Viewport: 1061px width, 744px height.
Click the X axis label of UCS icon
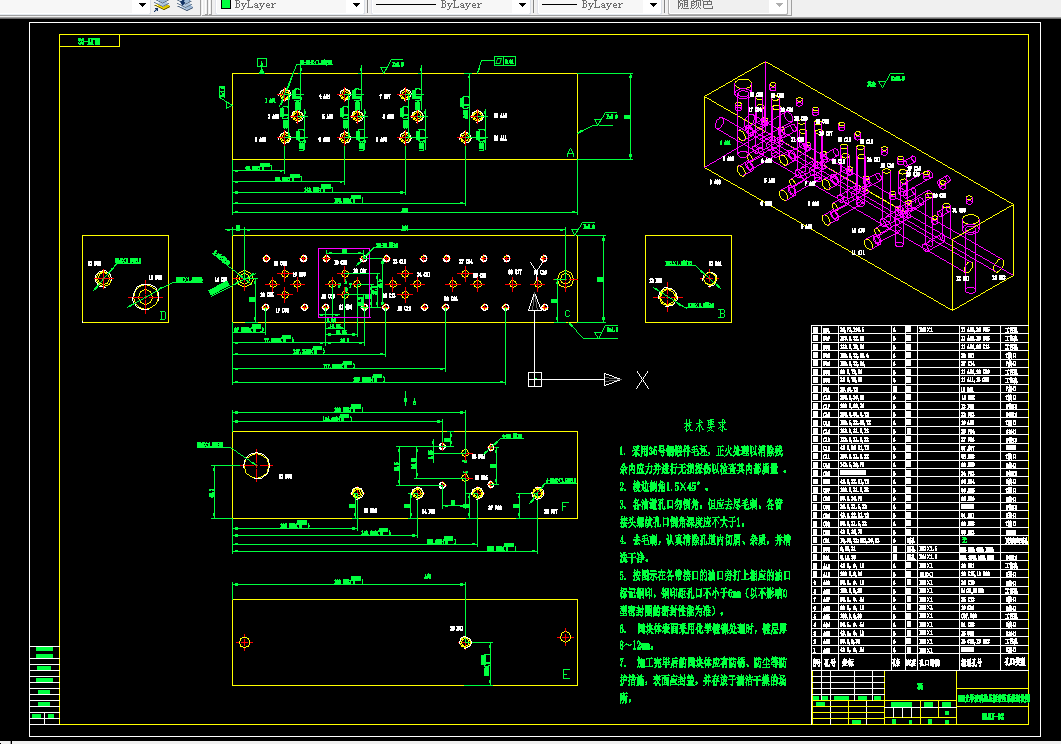point(642,380)
